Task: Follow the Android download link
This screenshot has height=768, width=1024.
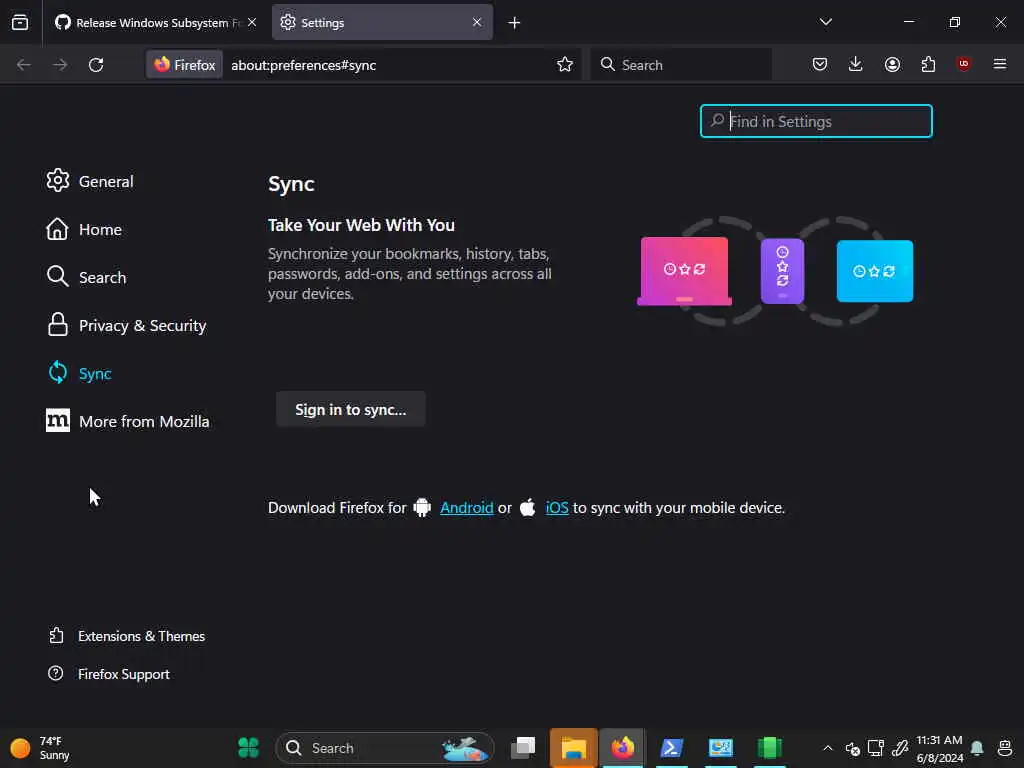Action: [x=466, y=507]
